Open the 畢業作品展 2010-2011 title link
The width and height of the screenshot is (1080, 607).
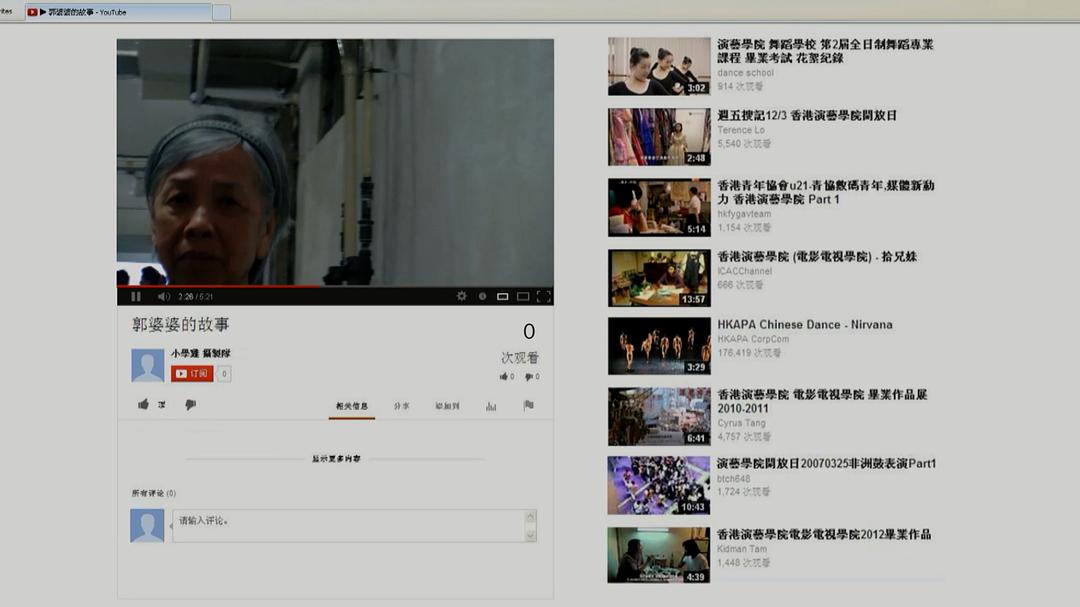pos(822,401)
